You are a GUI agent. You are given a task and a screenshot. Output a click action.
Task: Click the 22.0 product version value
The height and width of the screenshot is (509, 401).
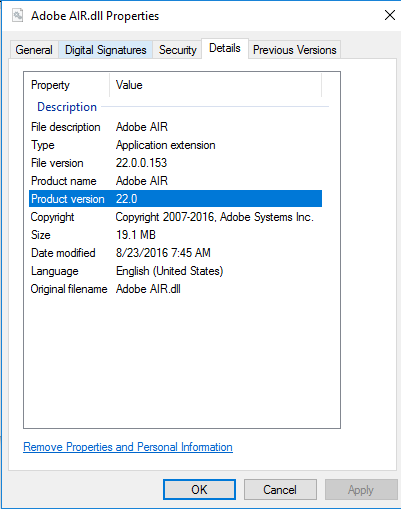(126, 199)
